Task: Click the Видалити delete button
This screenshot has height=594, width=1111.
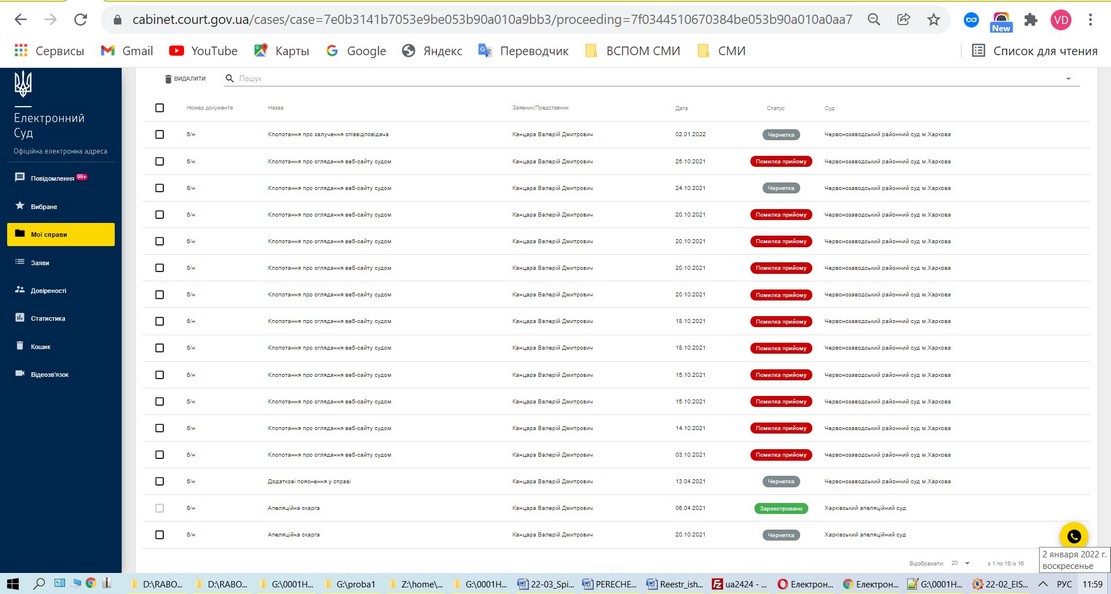Action: pos(185,79)
